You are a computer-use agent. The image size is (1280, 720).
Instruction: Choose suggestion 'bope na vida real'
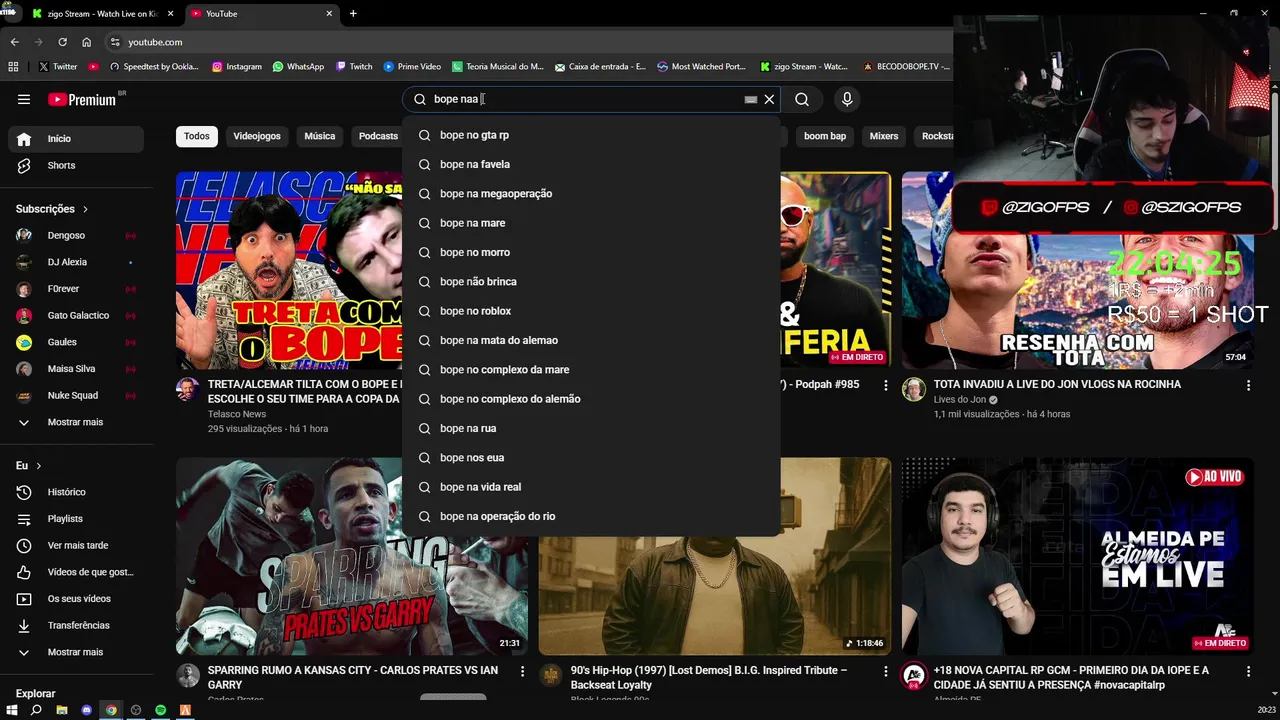pyautogui.click(x=591, y=487)
